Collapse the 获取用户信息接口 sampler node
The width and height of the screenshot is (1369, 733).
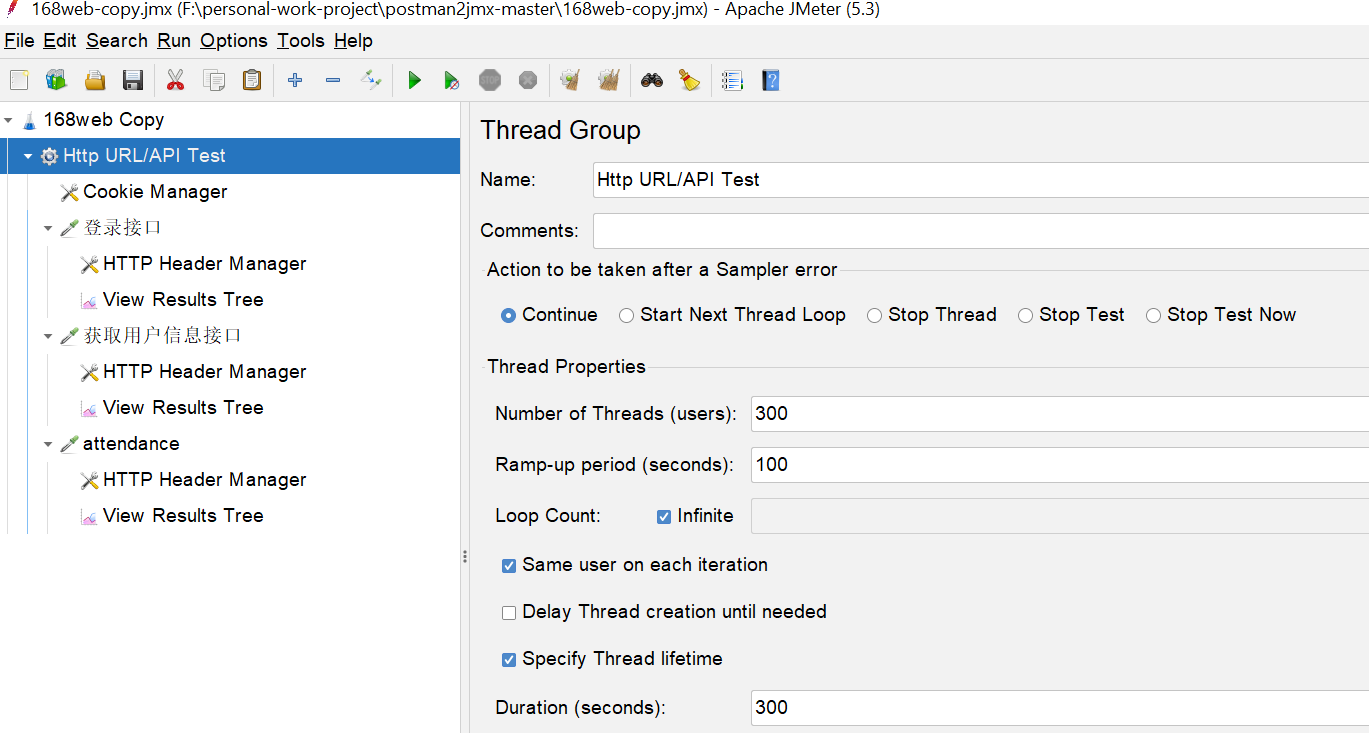[48, 337]
